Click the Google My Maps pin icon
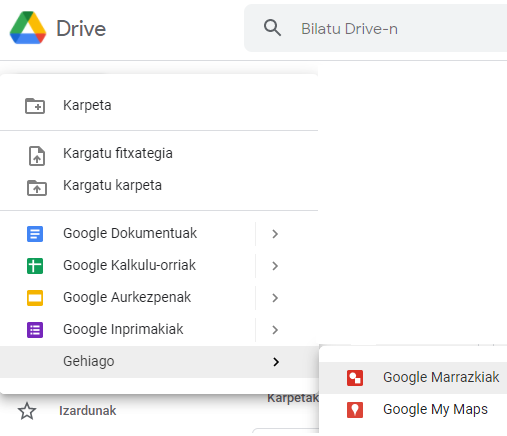The width and height of the screenshot is (507, 436). 355,410
